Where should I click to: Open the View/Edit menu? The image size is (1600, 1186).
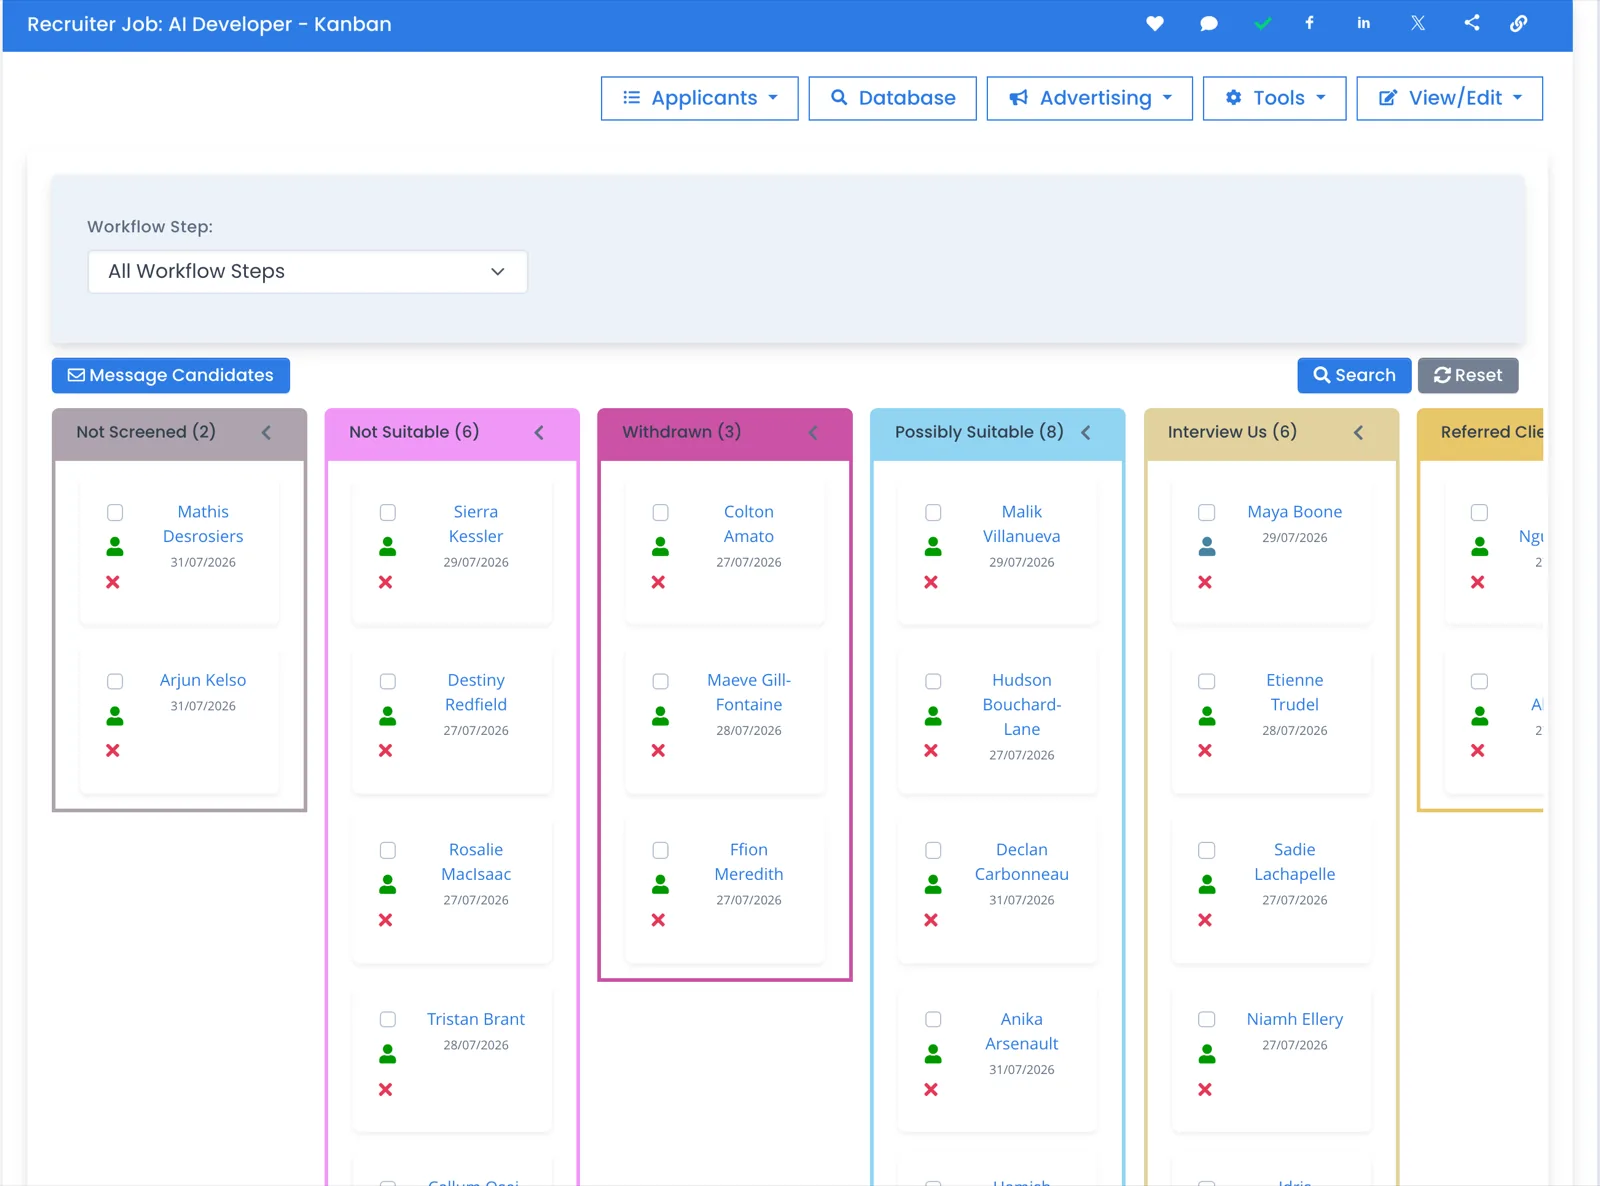click(1450, 98)
